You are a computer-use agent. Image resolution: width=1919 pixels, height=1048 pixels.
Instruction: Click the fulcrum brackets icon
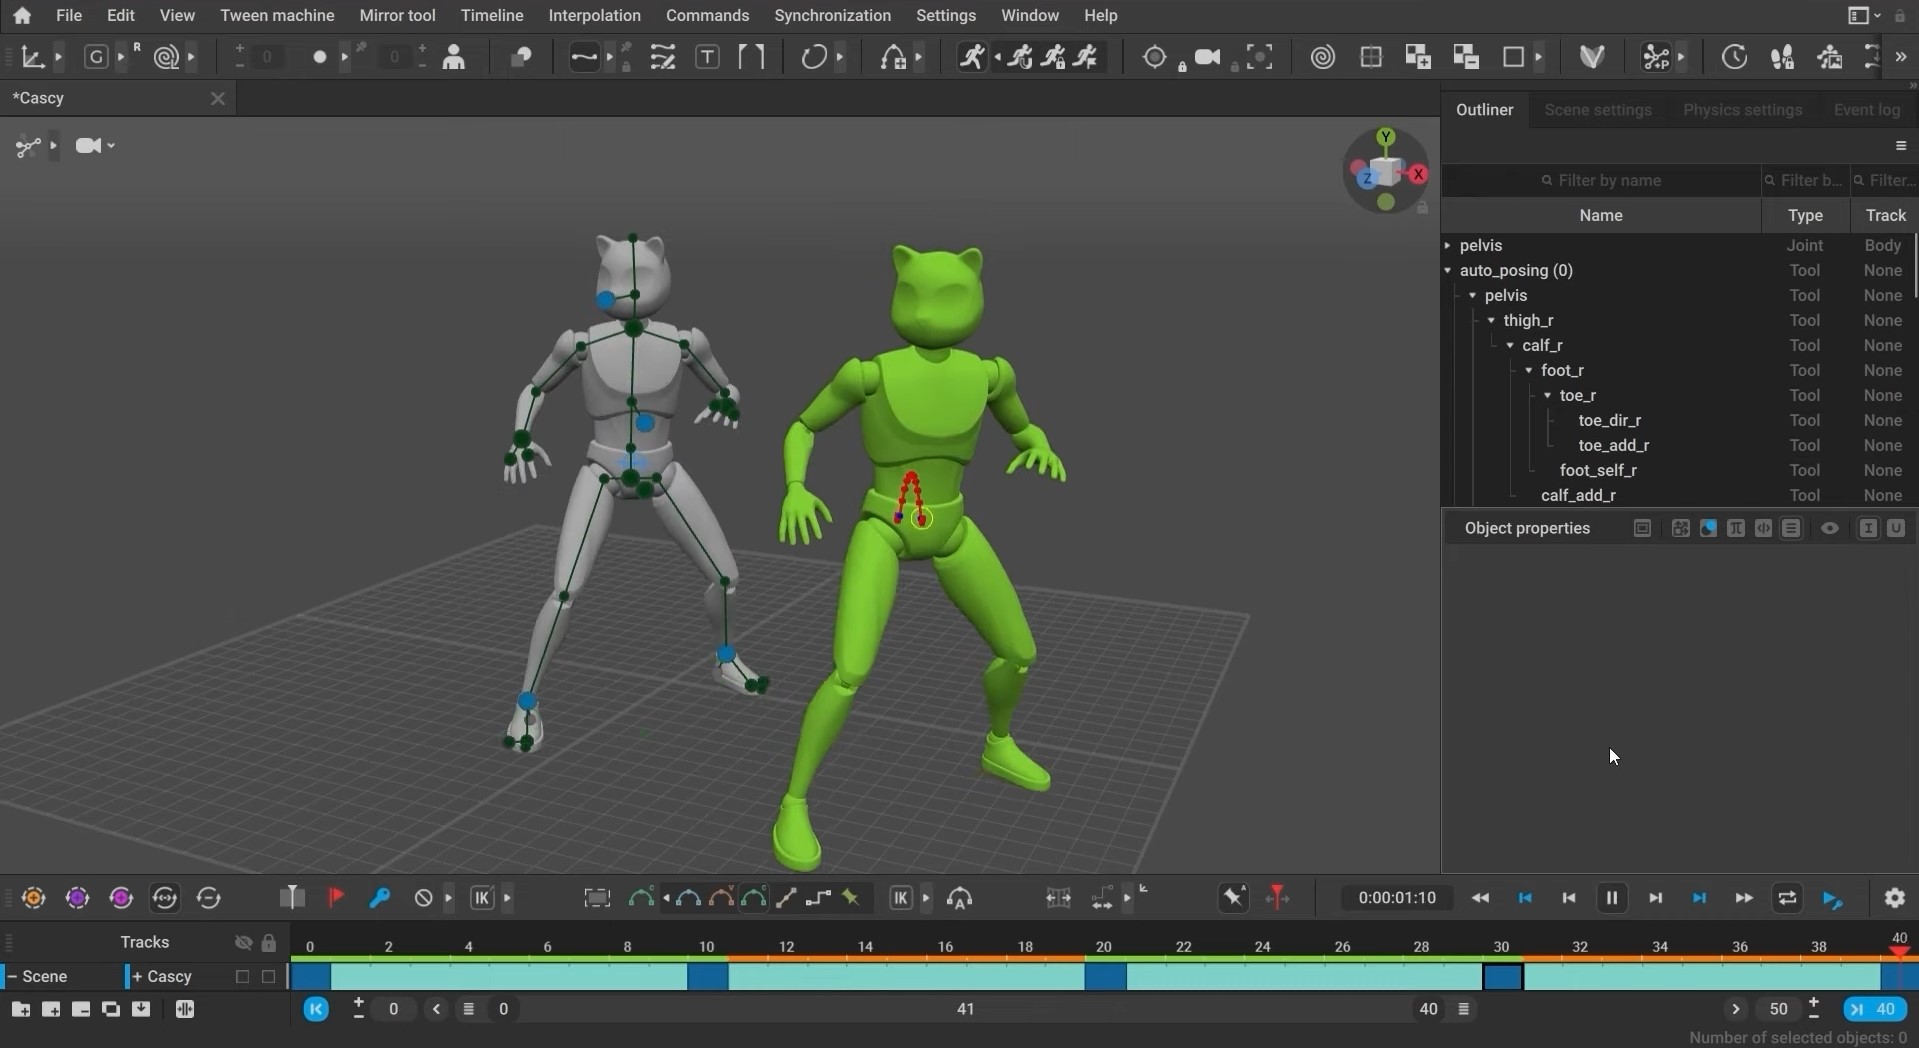click(751, 57)
